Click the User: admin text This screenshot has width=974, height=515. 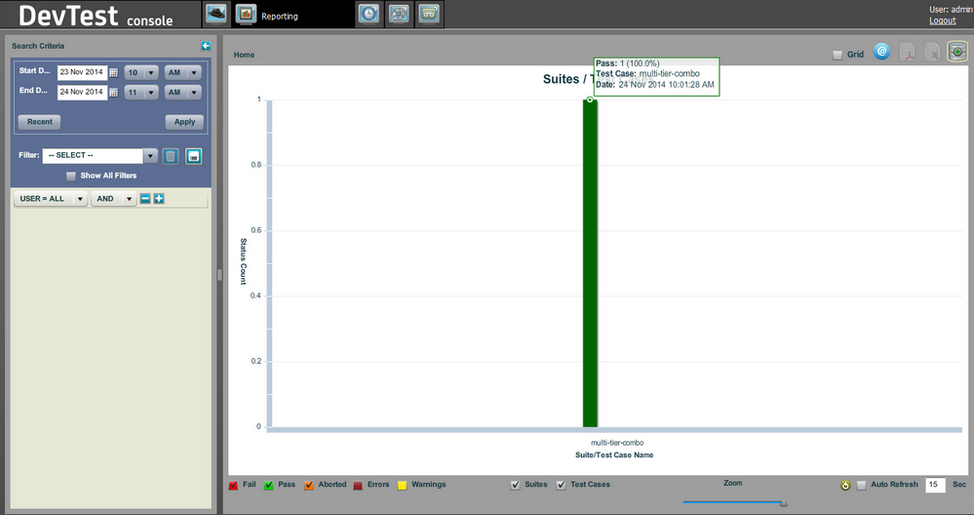(x=950, y=9)
